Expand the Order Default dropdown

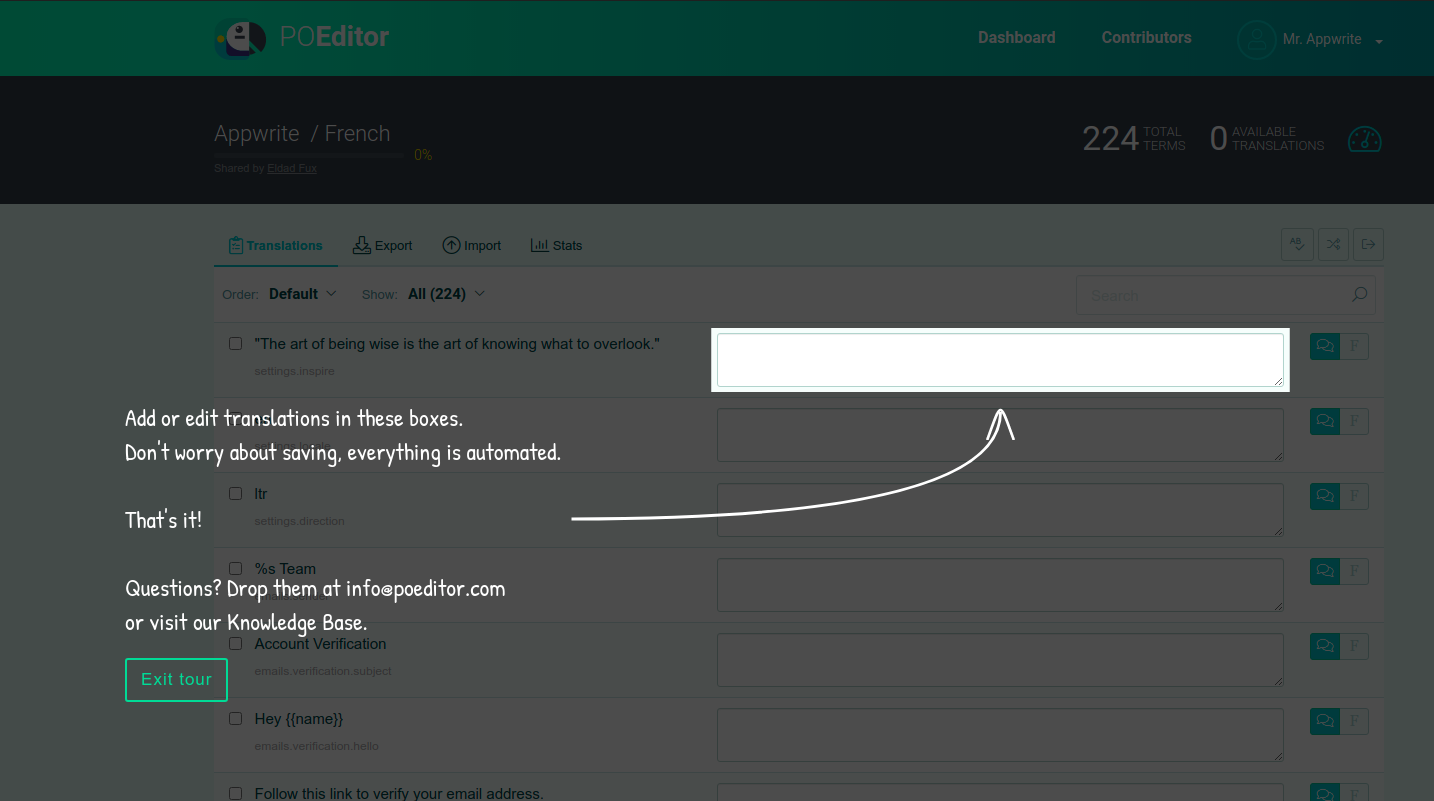click(x=302, y=294)
